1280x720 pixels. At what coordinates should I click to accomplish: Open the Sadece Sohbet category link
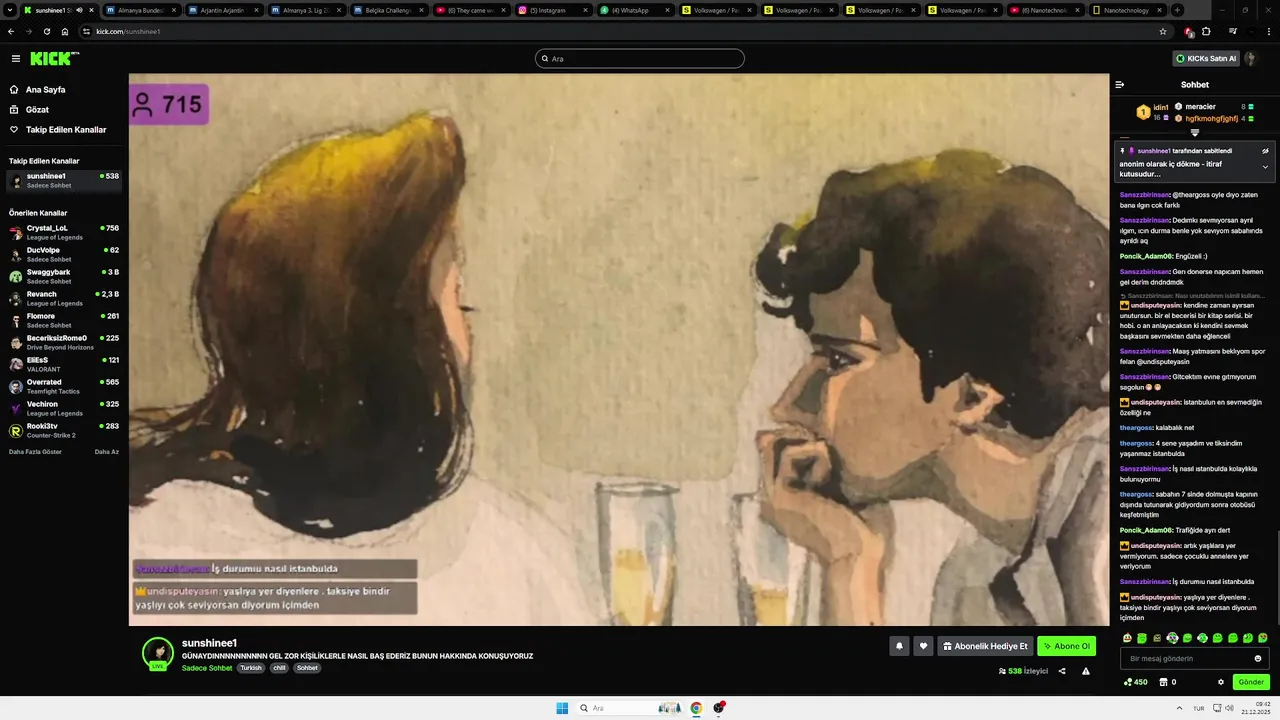[x=207, y=668]
